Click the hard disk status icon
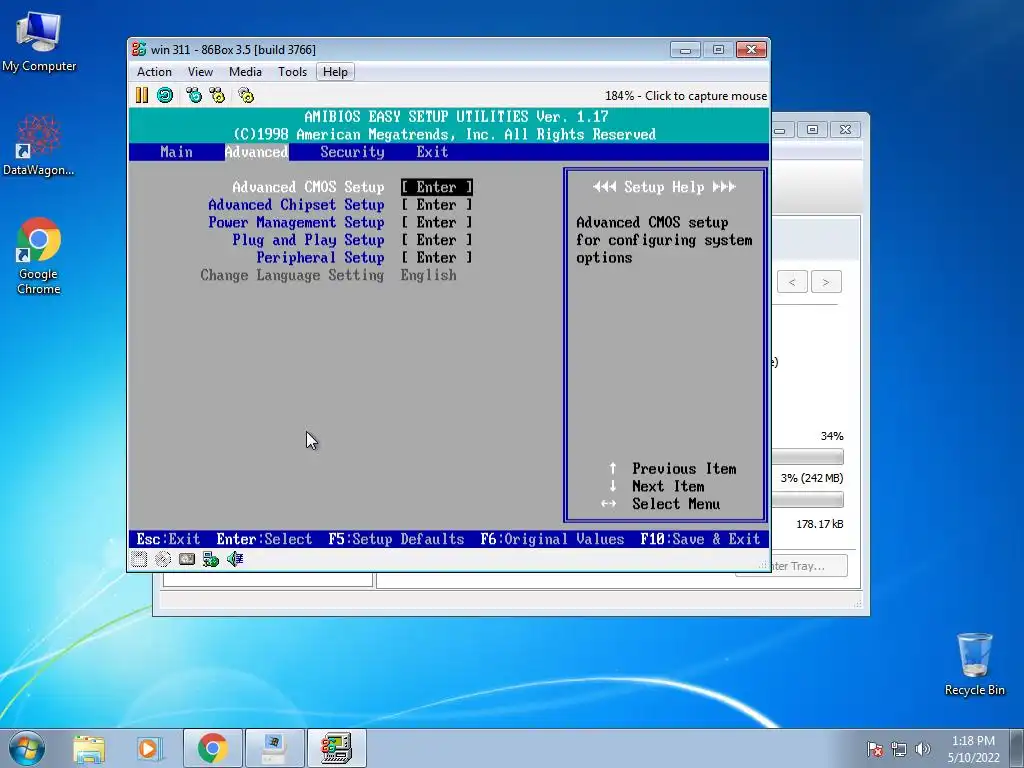The image size is (1024, 768). (x=187, y=559)
